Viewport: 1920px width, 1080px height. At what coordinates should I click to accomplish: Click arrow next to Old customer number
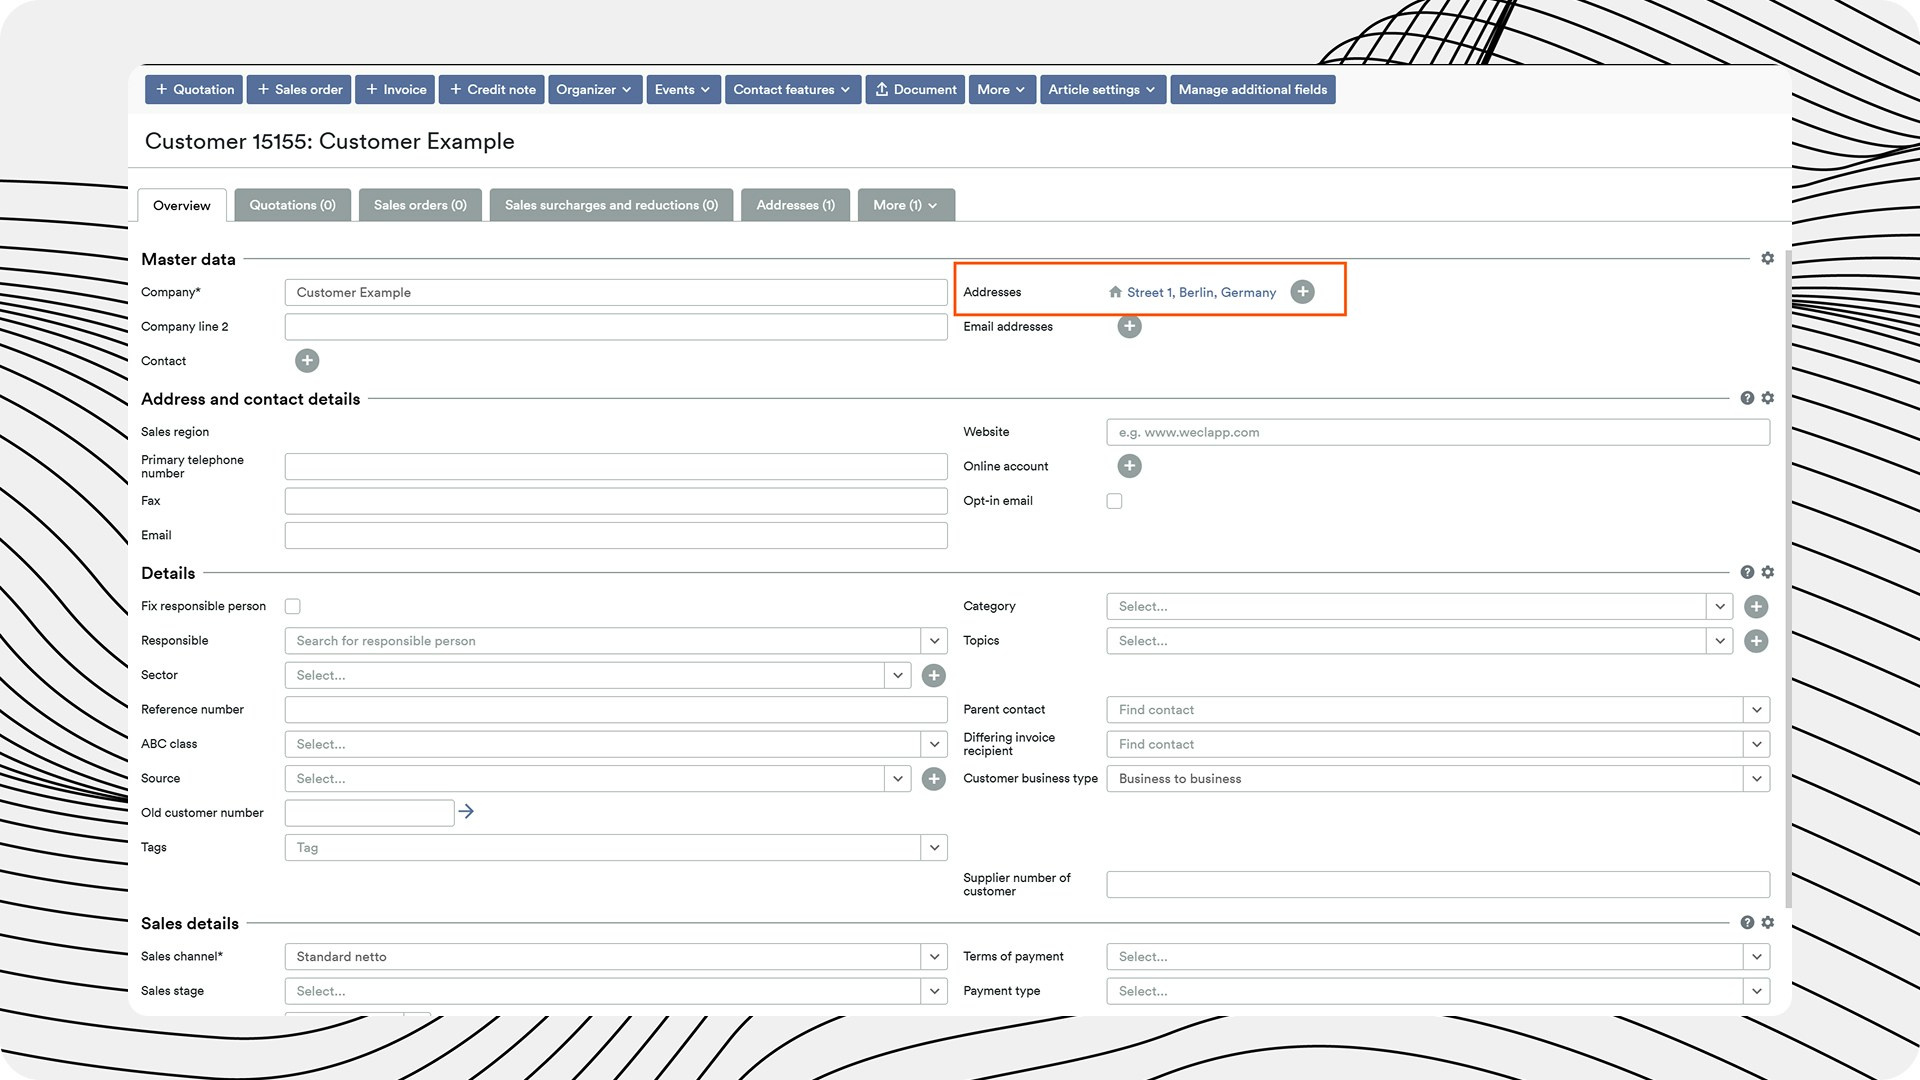[466, 812]
